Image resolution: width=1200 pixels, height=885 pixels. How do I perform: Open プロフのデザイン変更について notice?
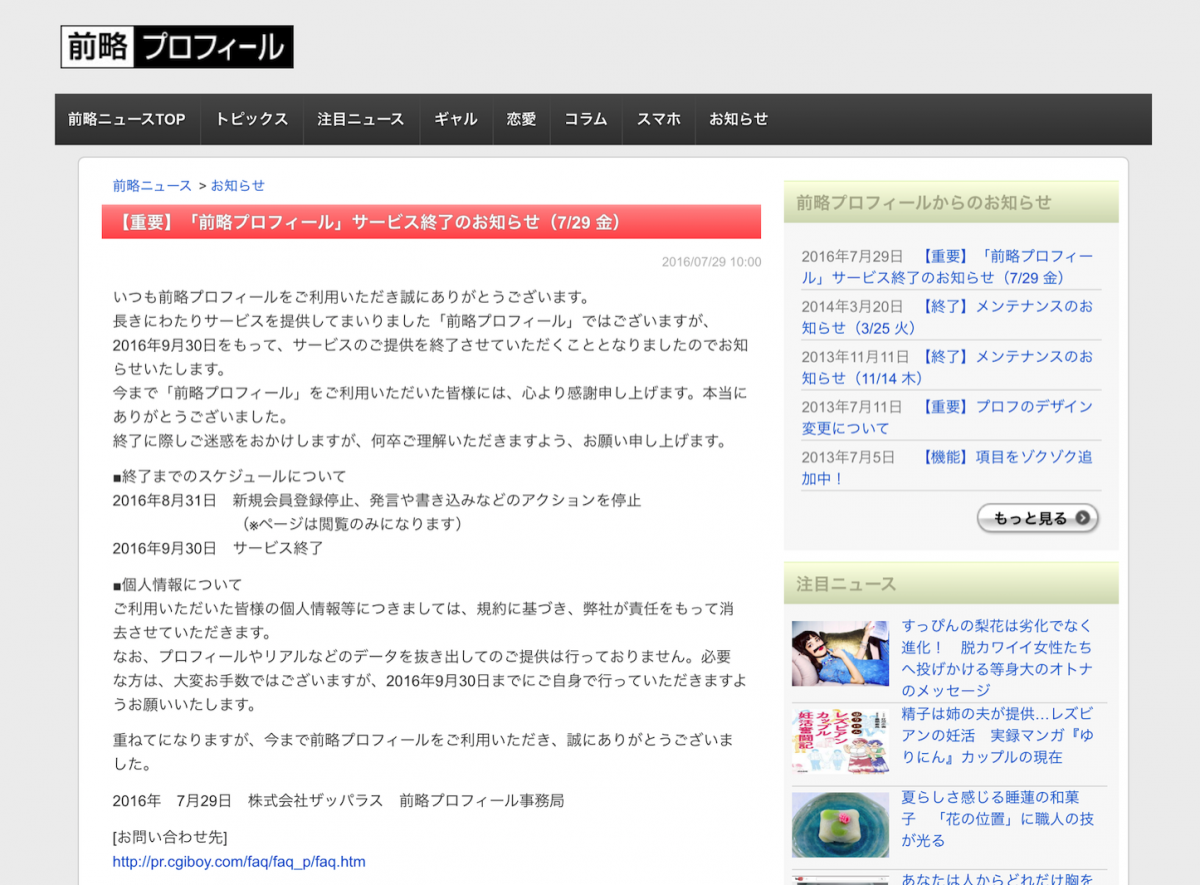click(1005, 417)
